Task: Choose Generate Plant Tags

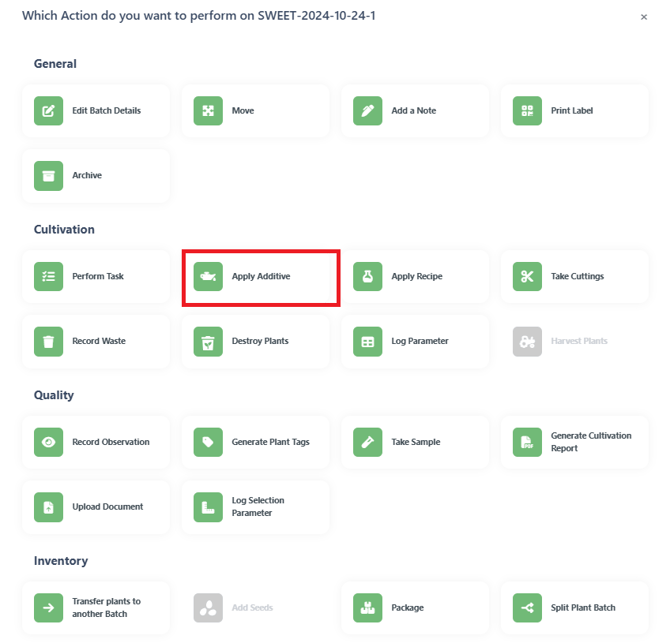Action: pyautogui.click(x=256, y=442)
